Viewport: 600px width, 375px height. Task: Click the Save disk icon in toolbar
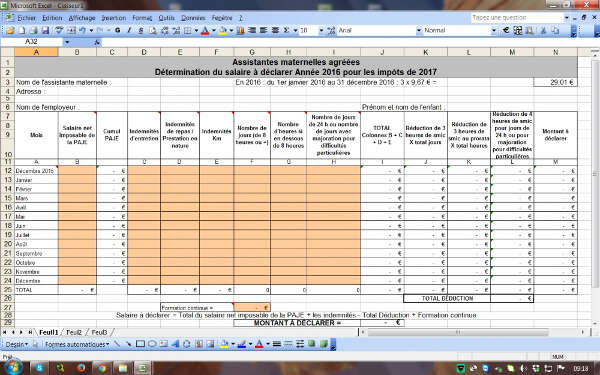[x=45, y=30]
